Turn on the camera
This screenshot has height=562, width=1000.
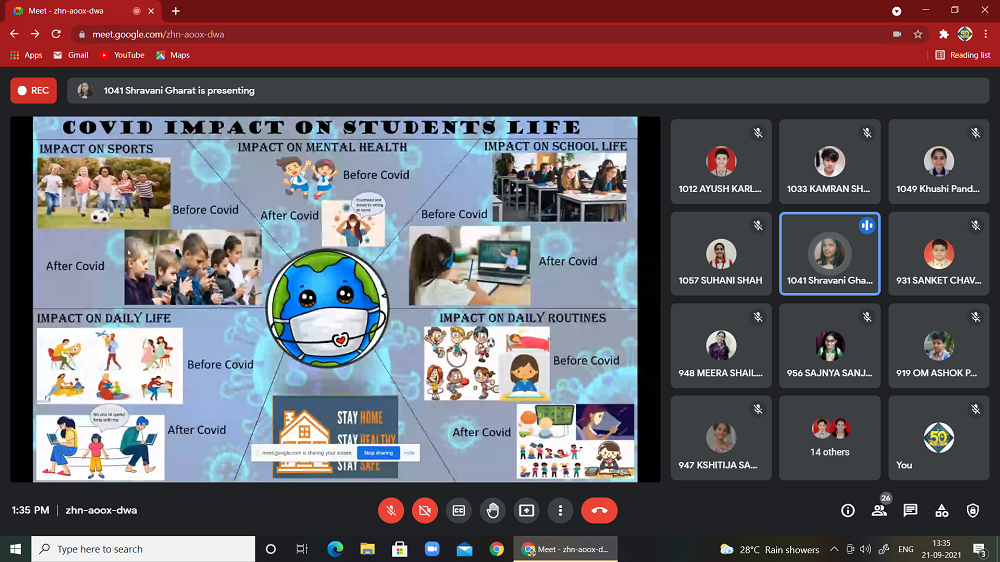tap(425, 510)
